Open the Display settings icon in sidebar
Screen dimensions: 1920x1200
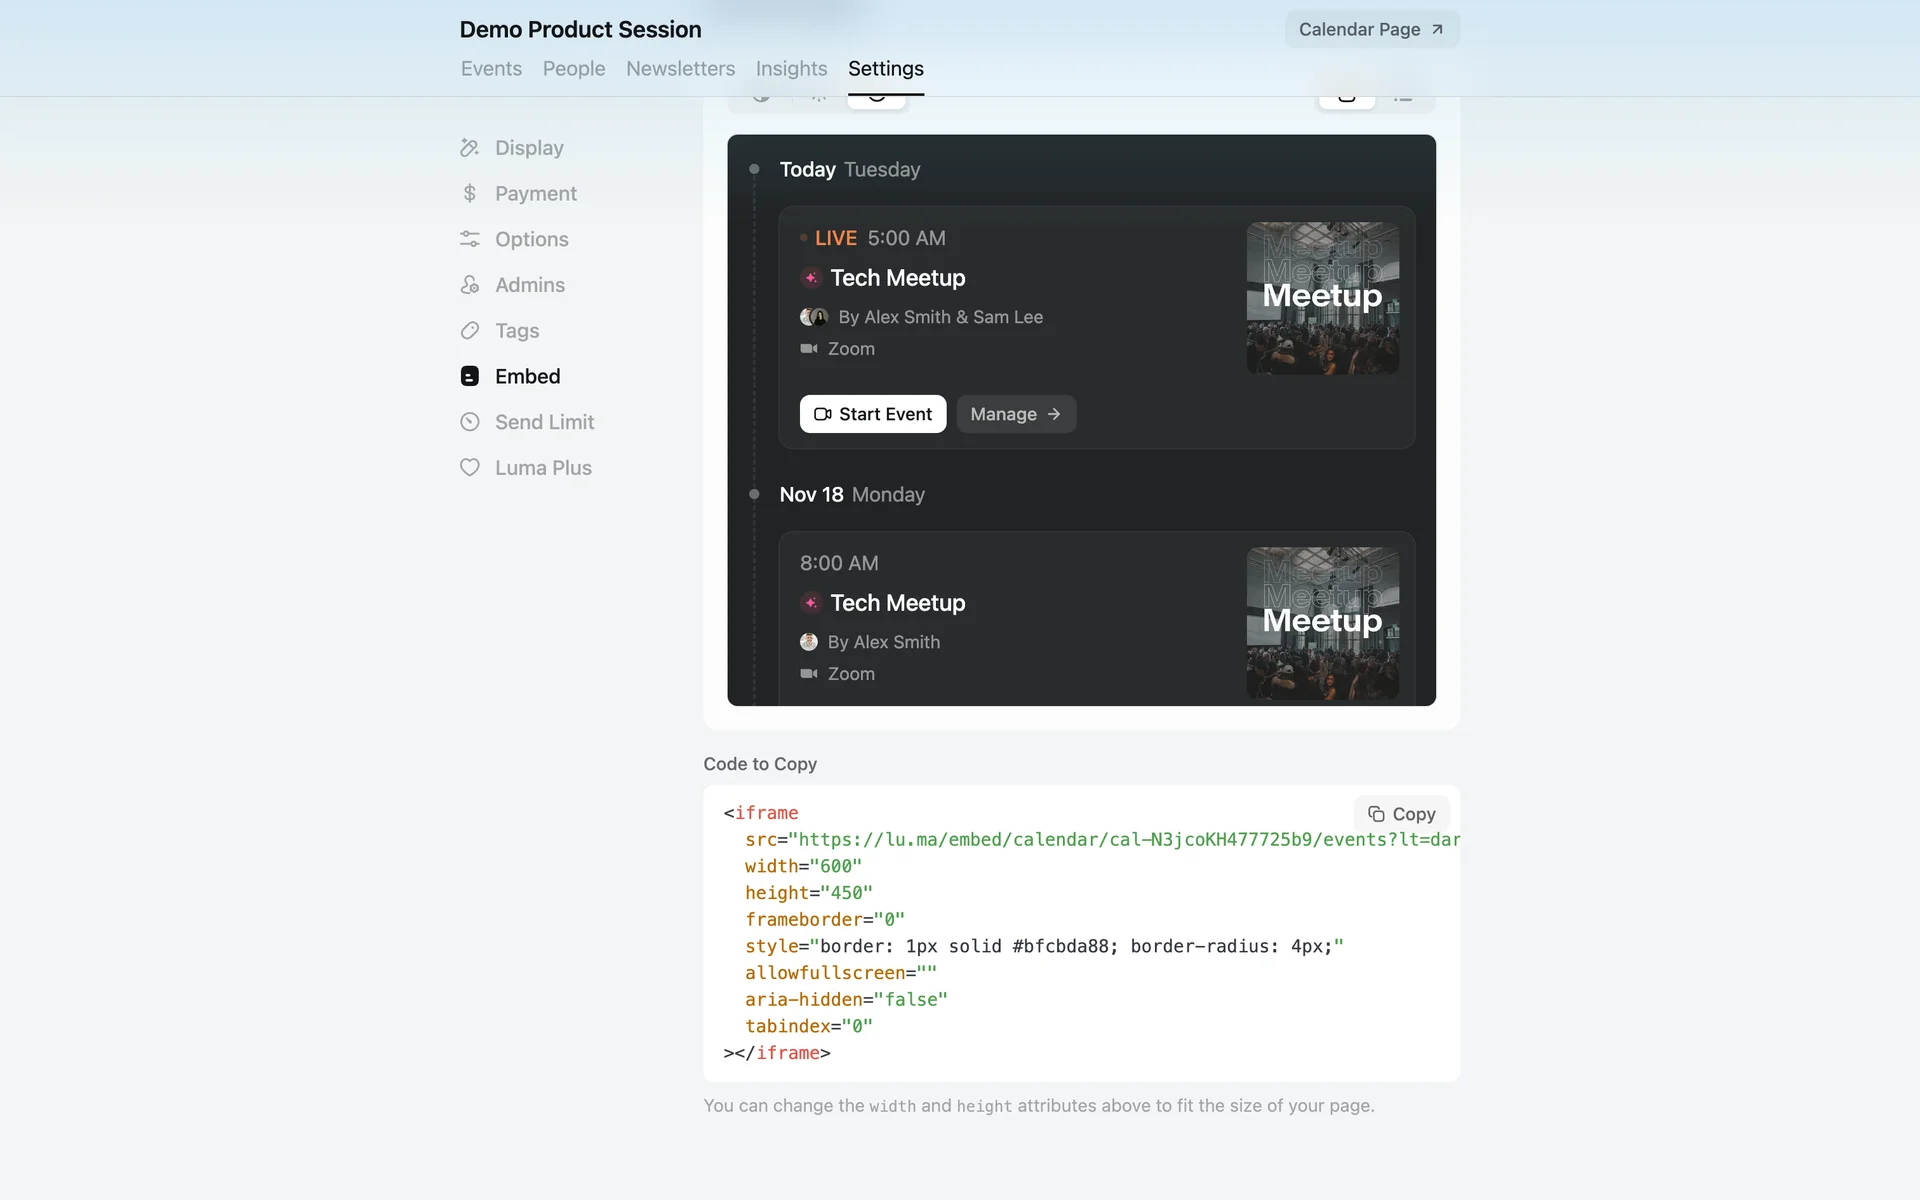click(x=469, y=148)
